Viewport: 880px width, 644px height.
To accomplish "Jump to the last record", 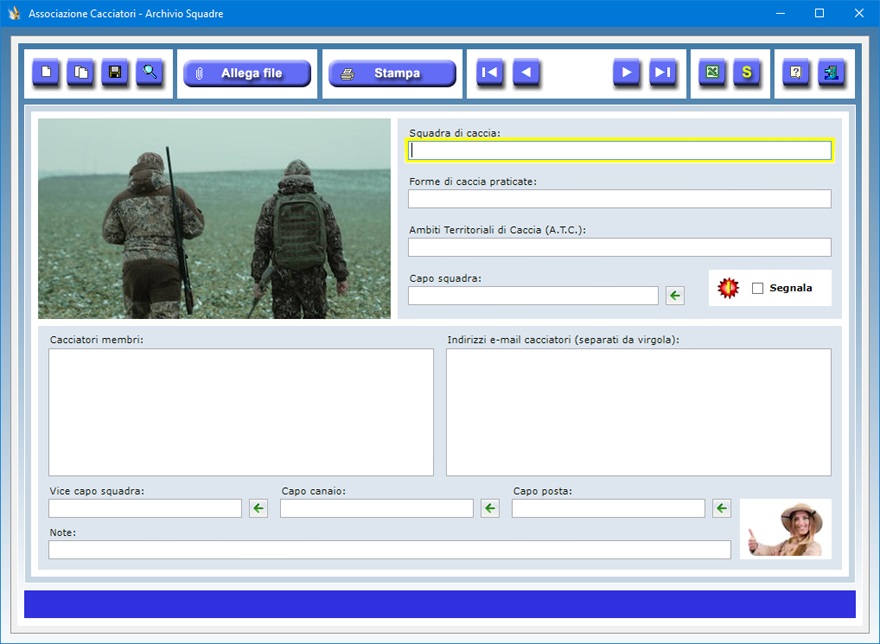I will (x=663, y=72).
